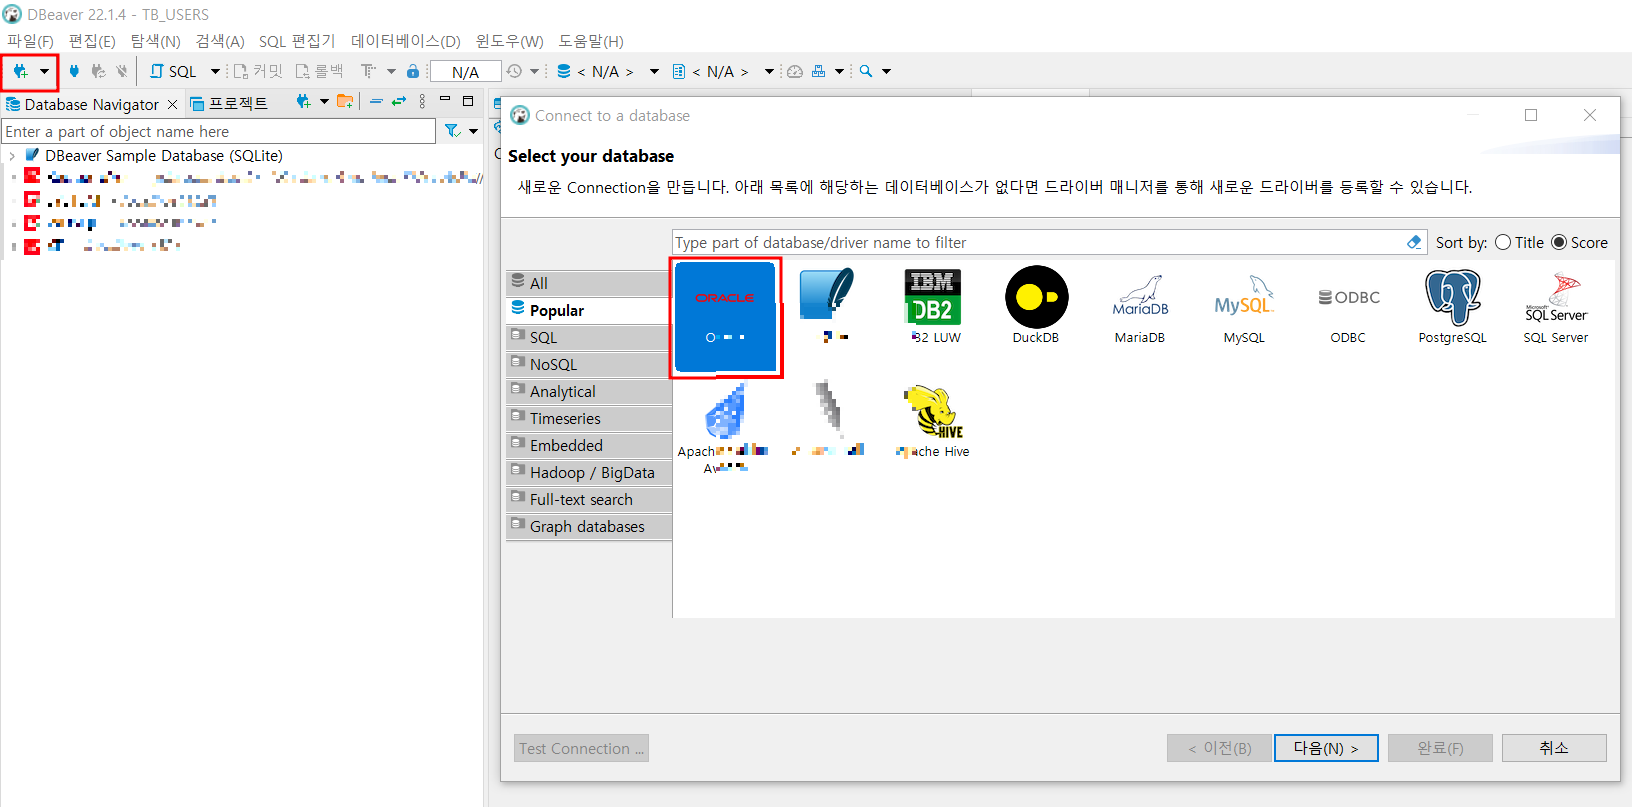Viewport: 1632px width, 807px height.
Task: Open the active schema N/A selector
Action: point(721,71)
